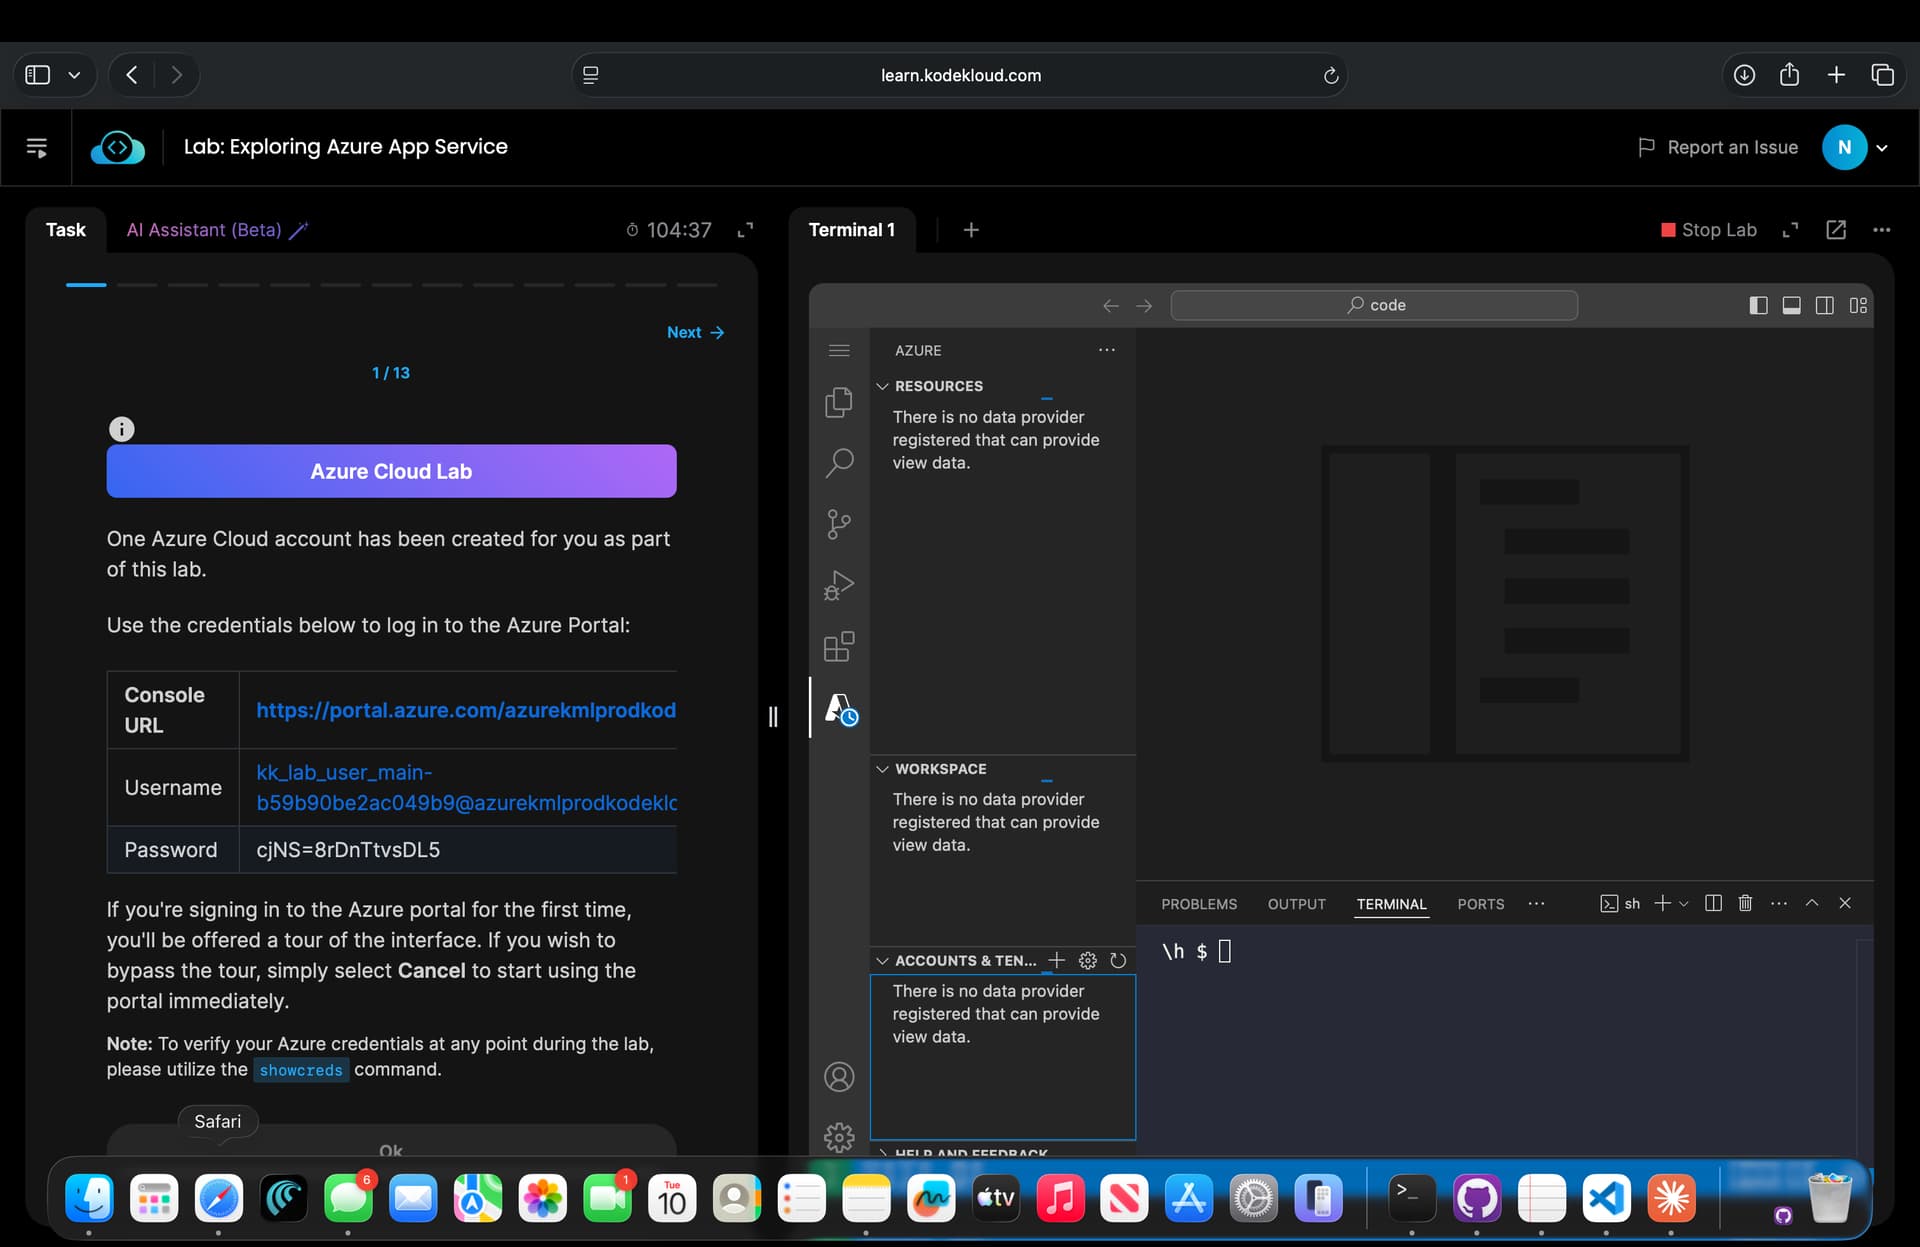Open Accounts icon in activity bar
This screenshot has height=1247, width=1920.
[x=838, y=1077]
